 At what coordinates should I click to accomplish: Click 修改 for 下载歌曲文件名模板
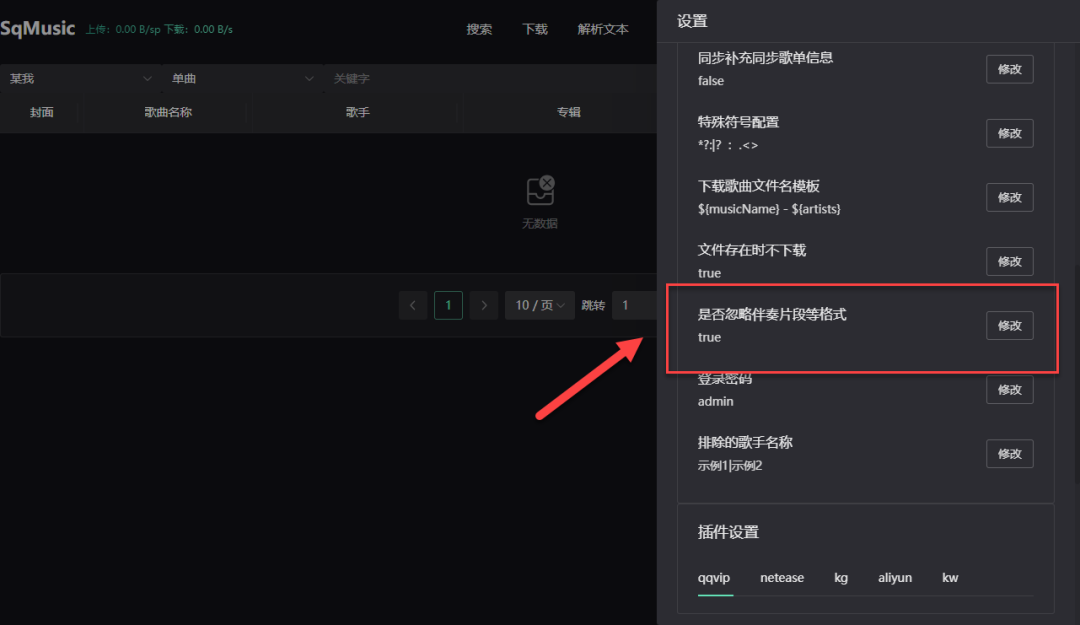click(1009, 198)
